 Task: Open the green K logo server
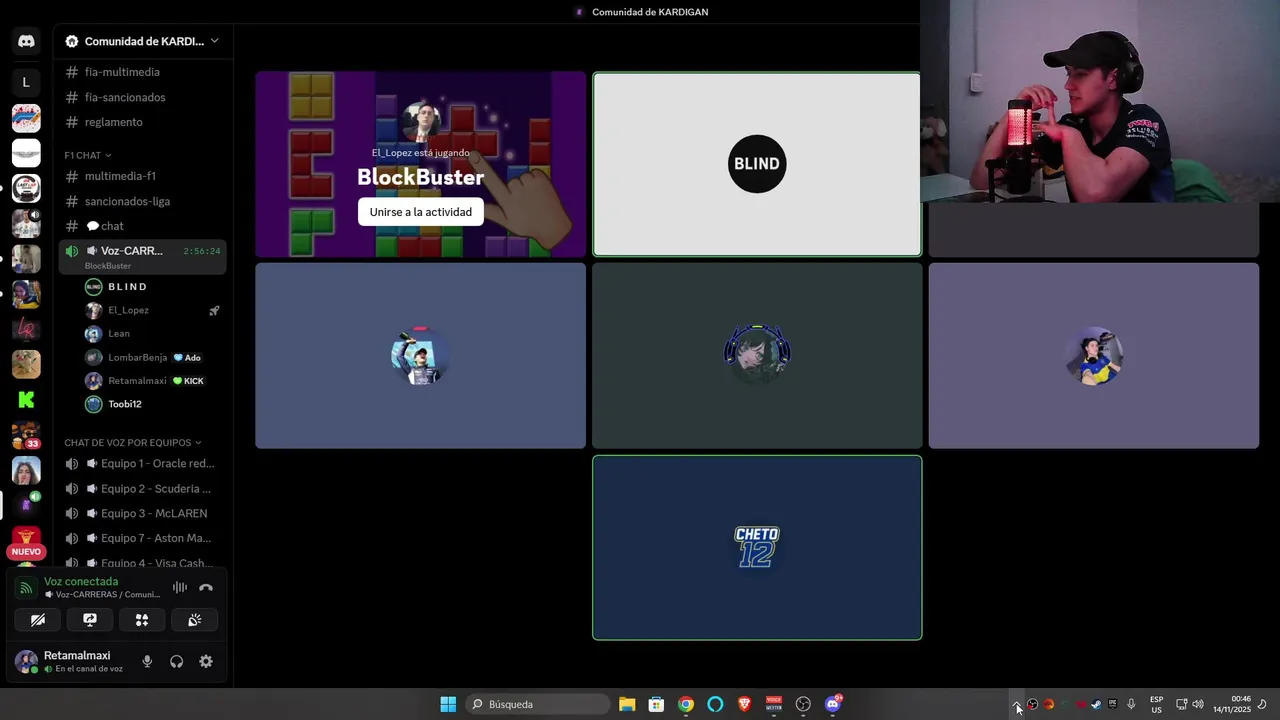(x=26, y=400)
